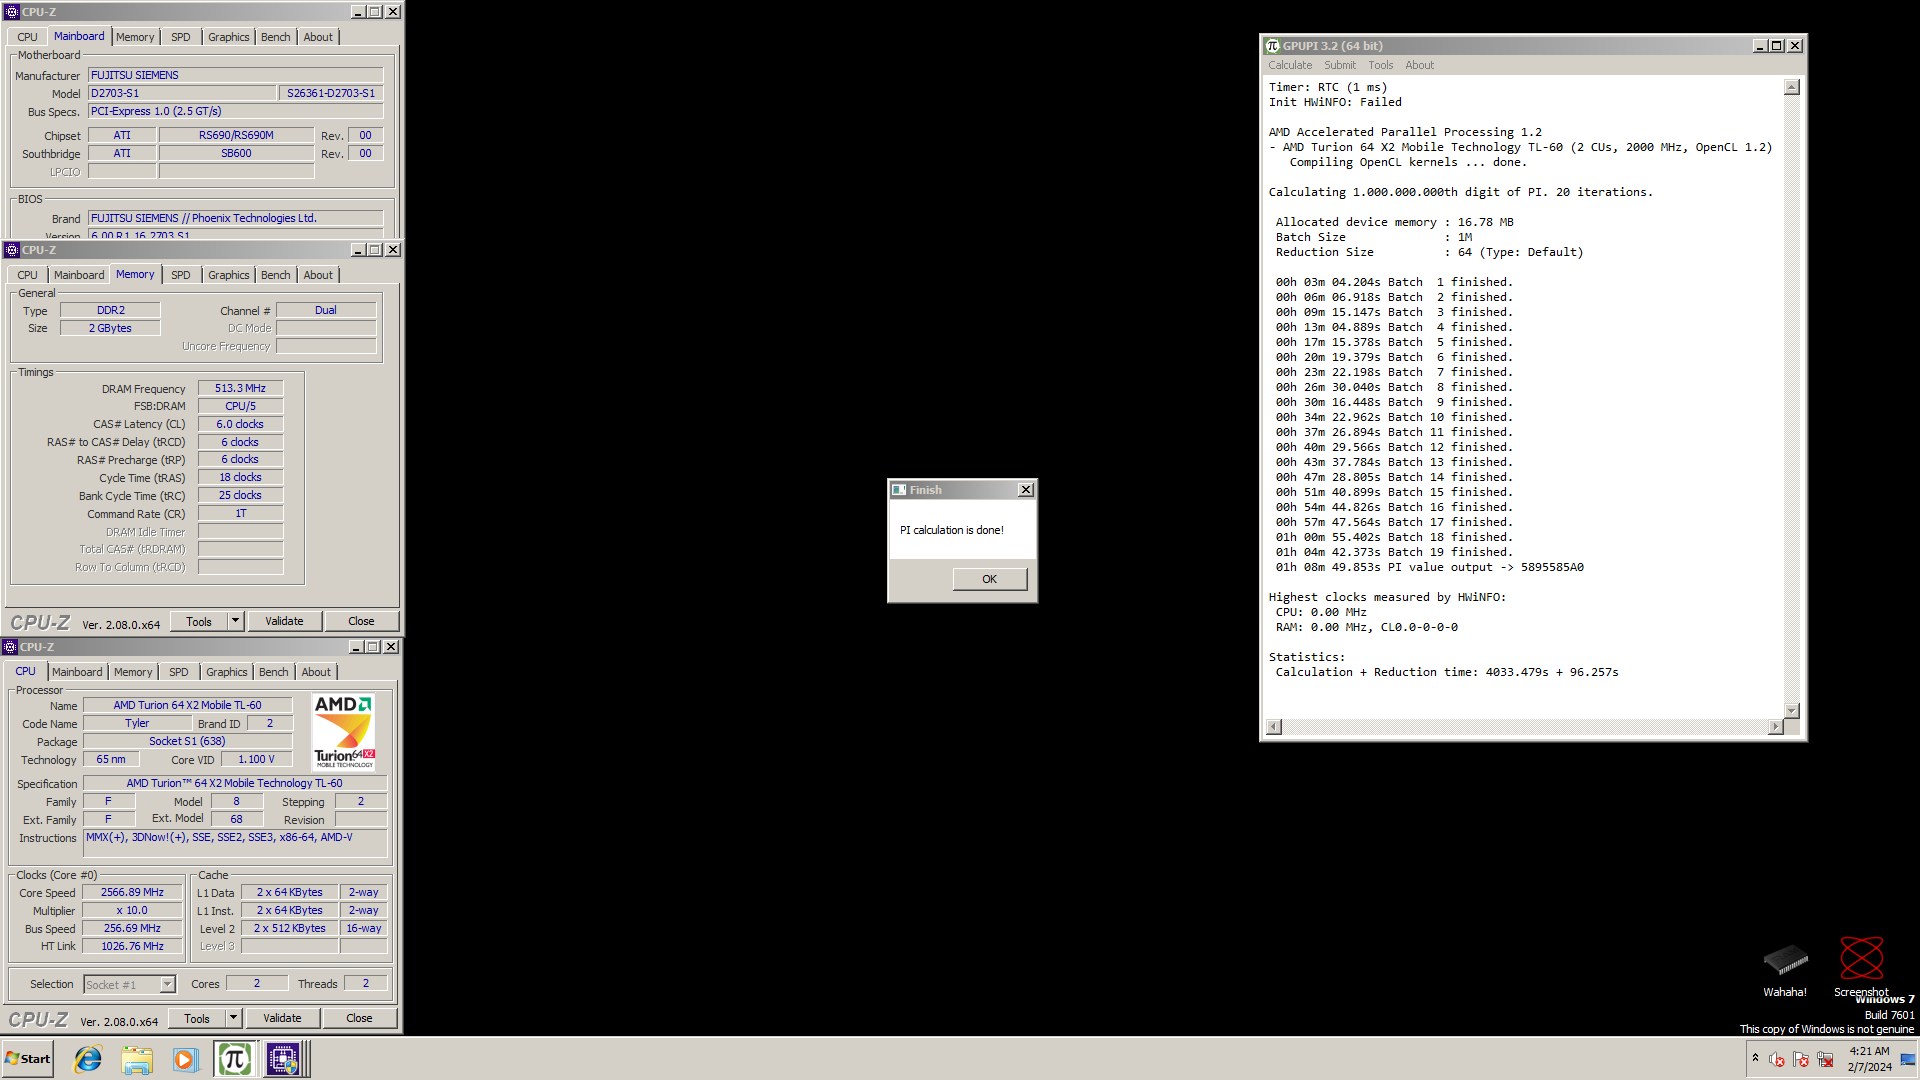The width and height of the screenshot is (1920, 1080).
Task: Select SPD tab in middle CPU-Z window
Action: tap(180, 275)
